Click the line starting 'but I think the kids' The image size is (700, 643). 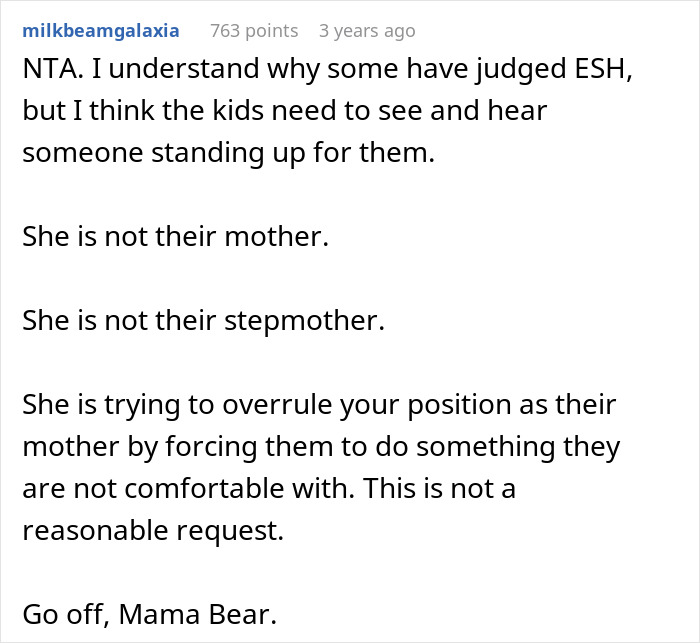(285, 111)
